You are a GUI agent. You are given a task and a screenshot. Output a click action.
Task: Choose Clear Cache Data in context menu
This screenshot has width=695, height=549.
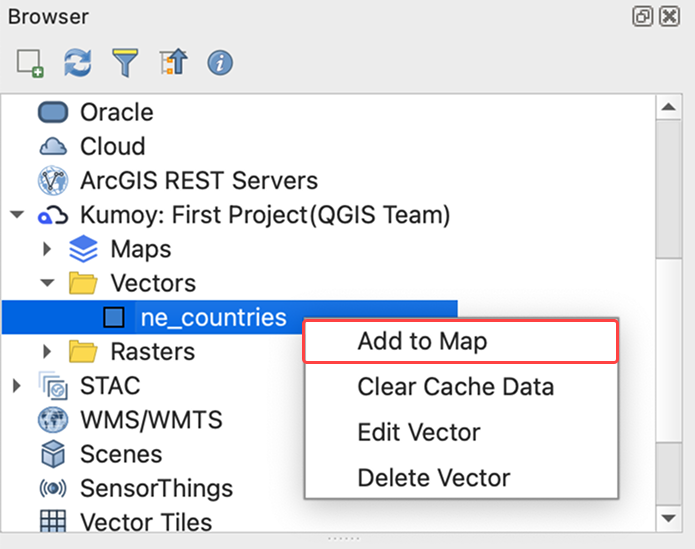click(x=461, y=387)
